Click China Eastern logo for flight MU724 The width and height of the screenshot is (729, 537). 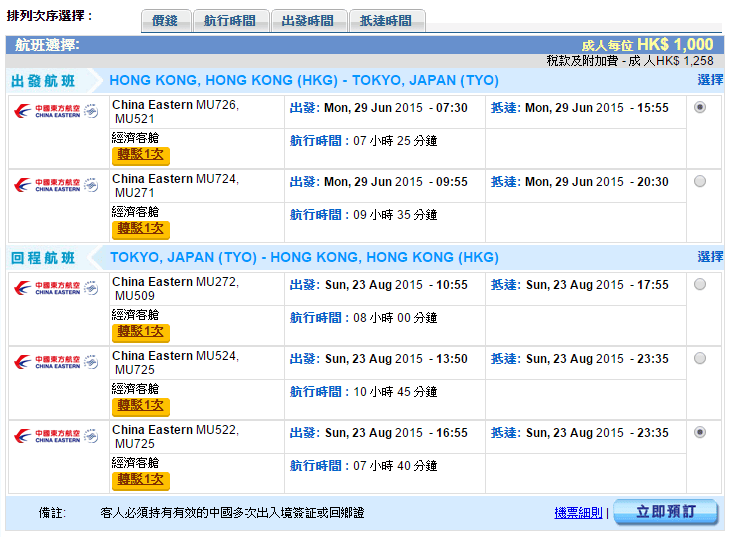[x=56, y=184]
